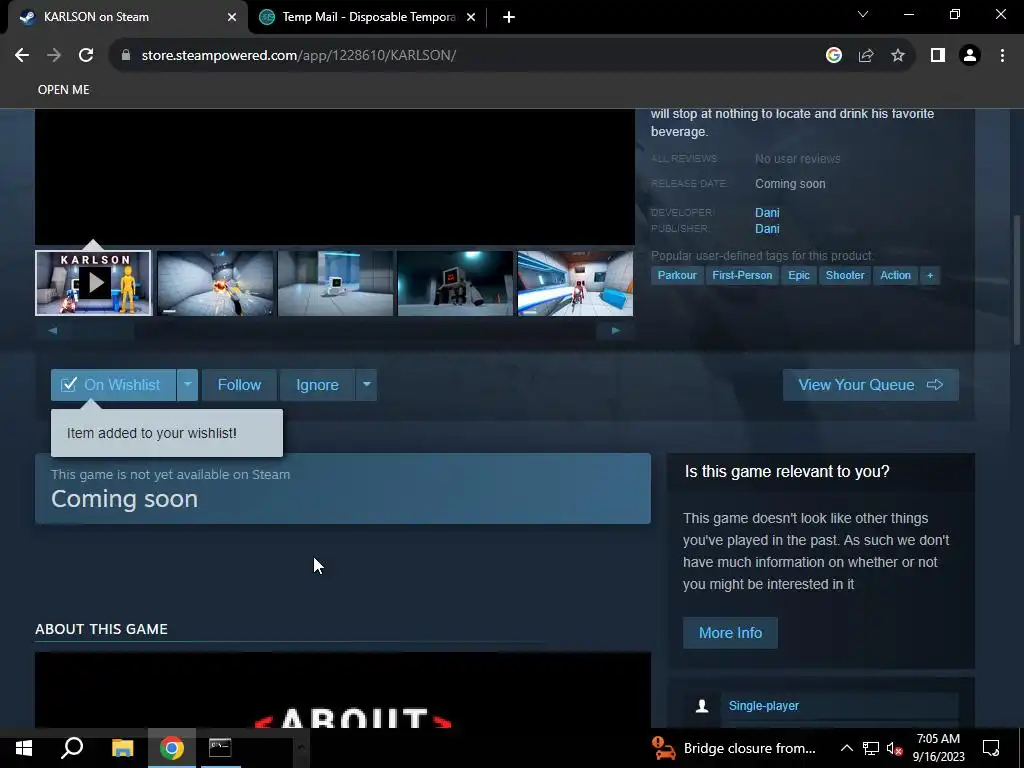Screen dimensions: 1024x768
Task: Click the Coming soon release date text
Action: pos(790,184)
